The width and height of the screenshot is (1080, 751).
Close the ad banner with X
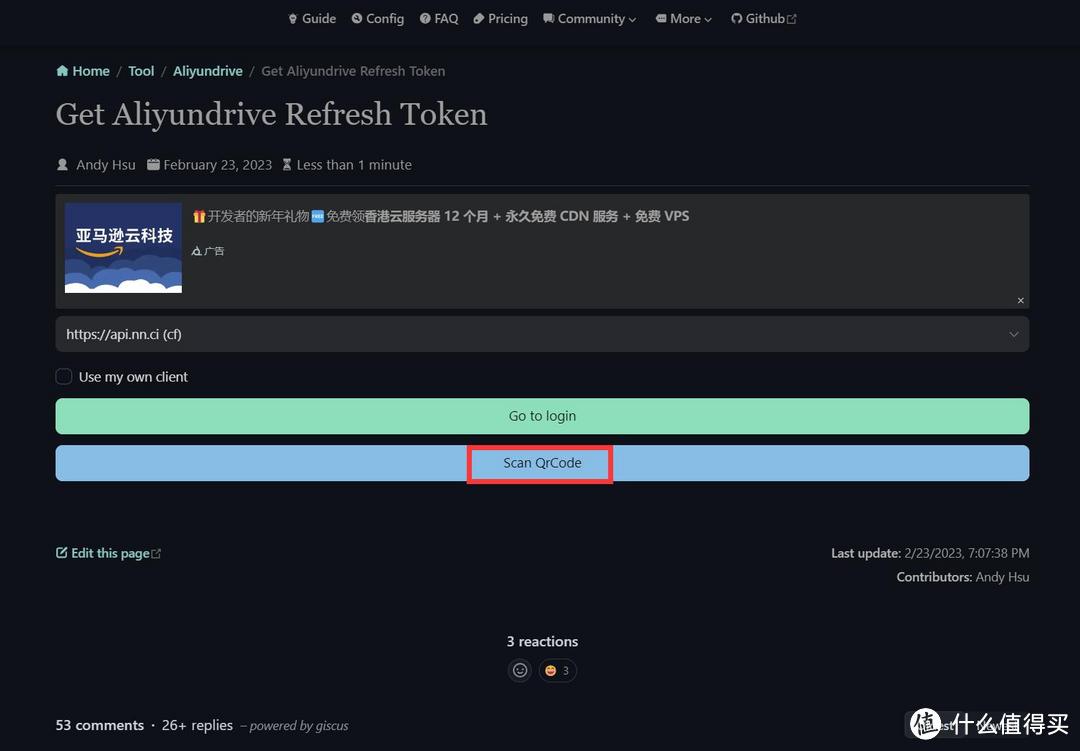pyautogui.click(x=1020, y=300)
